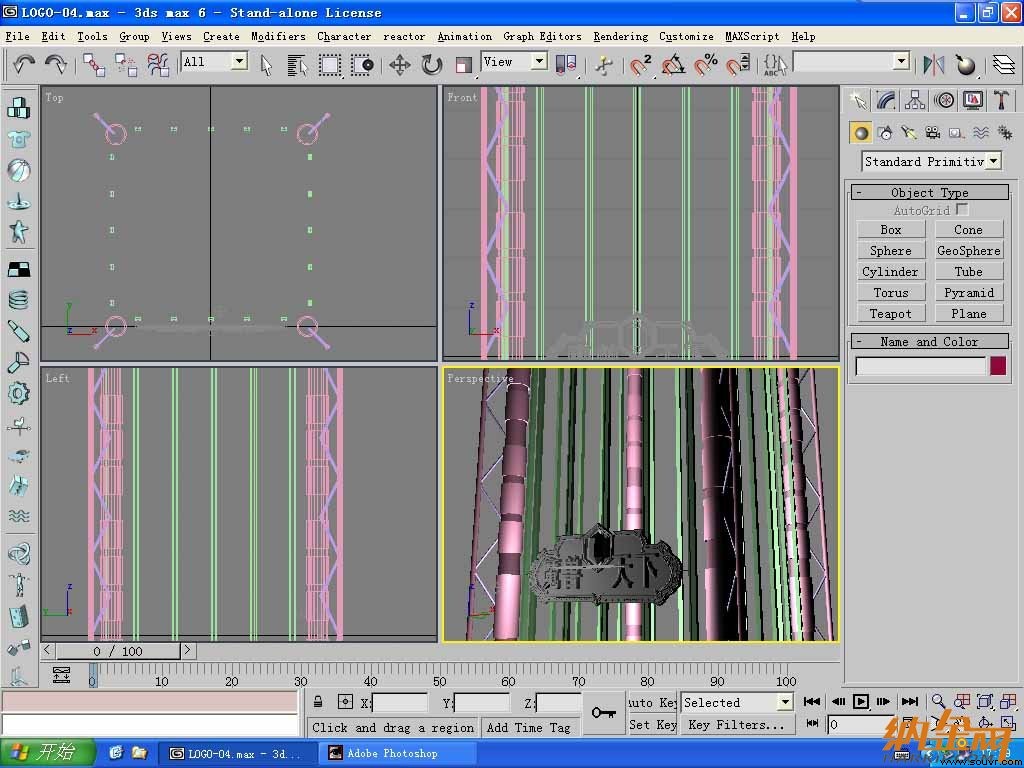Select the Bind to Space Warp tool
The height and width of the screenshot is (768, 1024).
tap(158, 65)
